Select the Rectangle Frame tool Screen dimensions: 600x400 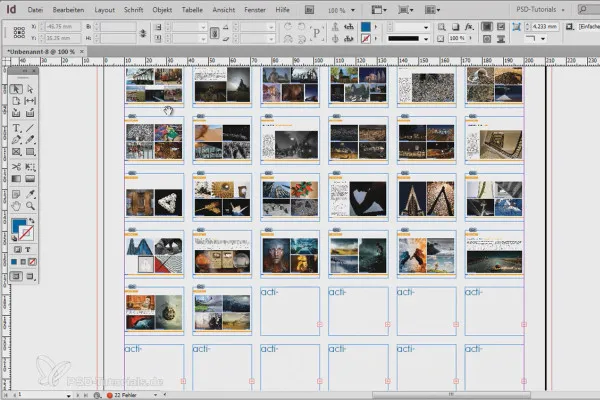click(x=16, y=152)
